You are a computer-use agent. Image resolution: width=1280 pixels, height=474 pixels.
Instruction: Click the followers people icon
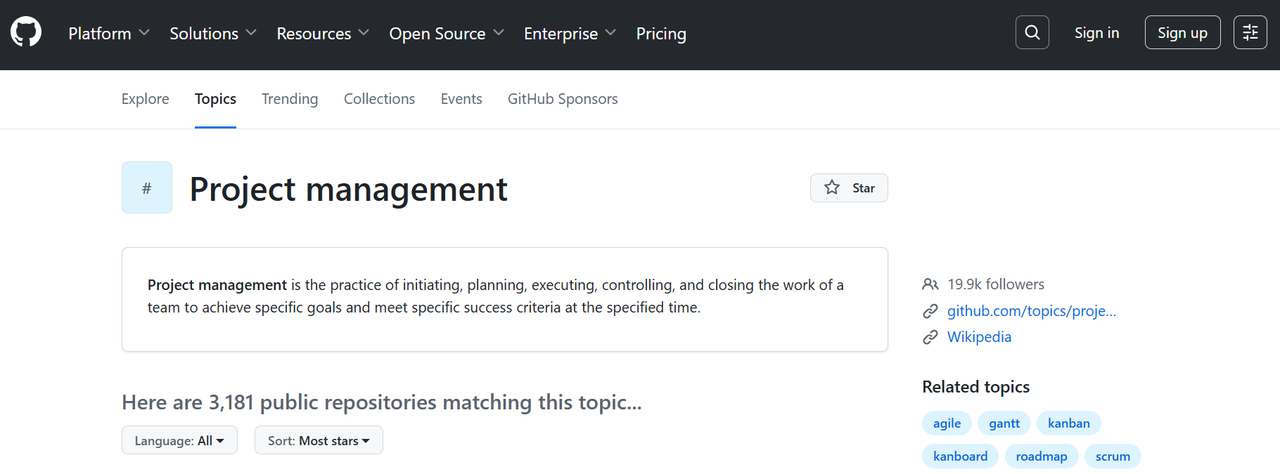pyautogui.click(x=931, y=284)
